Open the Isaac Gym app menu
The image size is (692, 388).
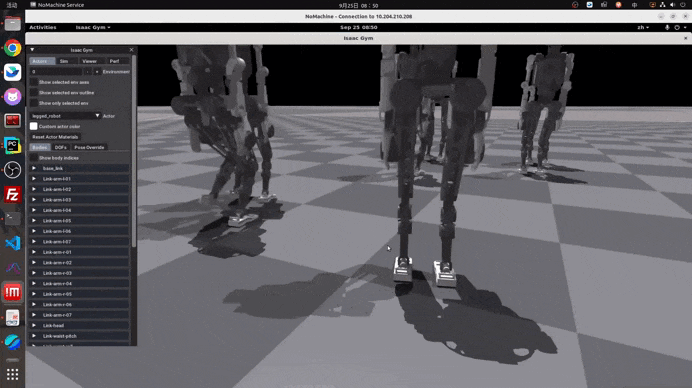(93, 27)
